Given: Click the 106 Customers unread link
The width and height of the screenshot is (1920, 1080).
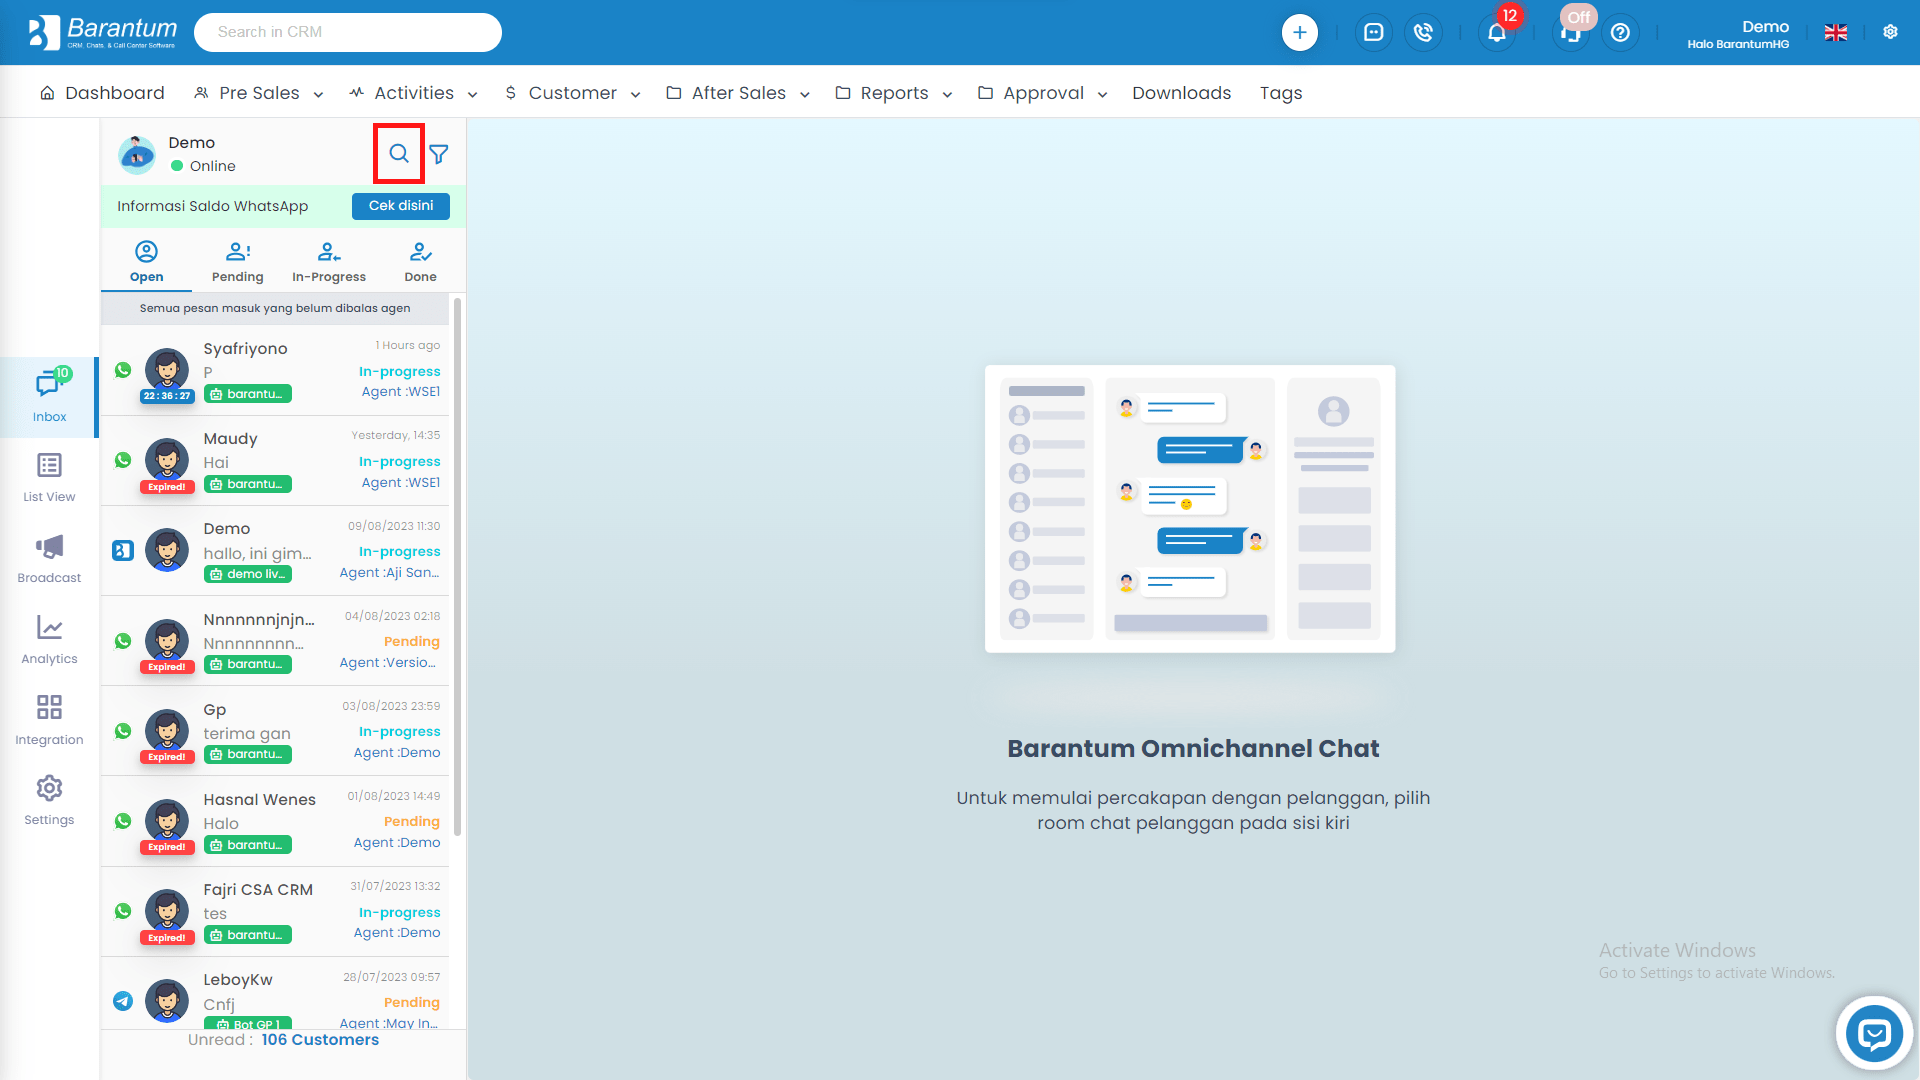Looking at the screenshot, I should coord(320,1040).
